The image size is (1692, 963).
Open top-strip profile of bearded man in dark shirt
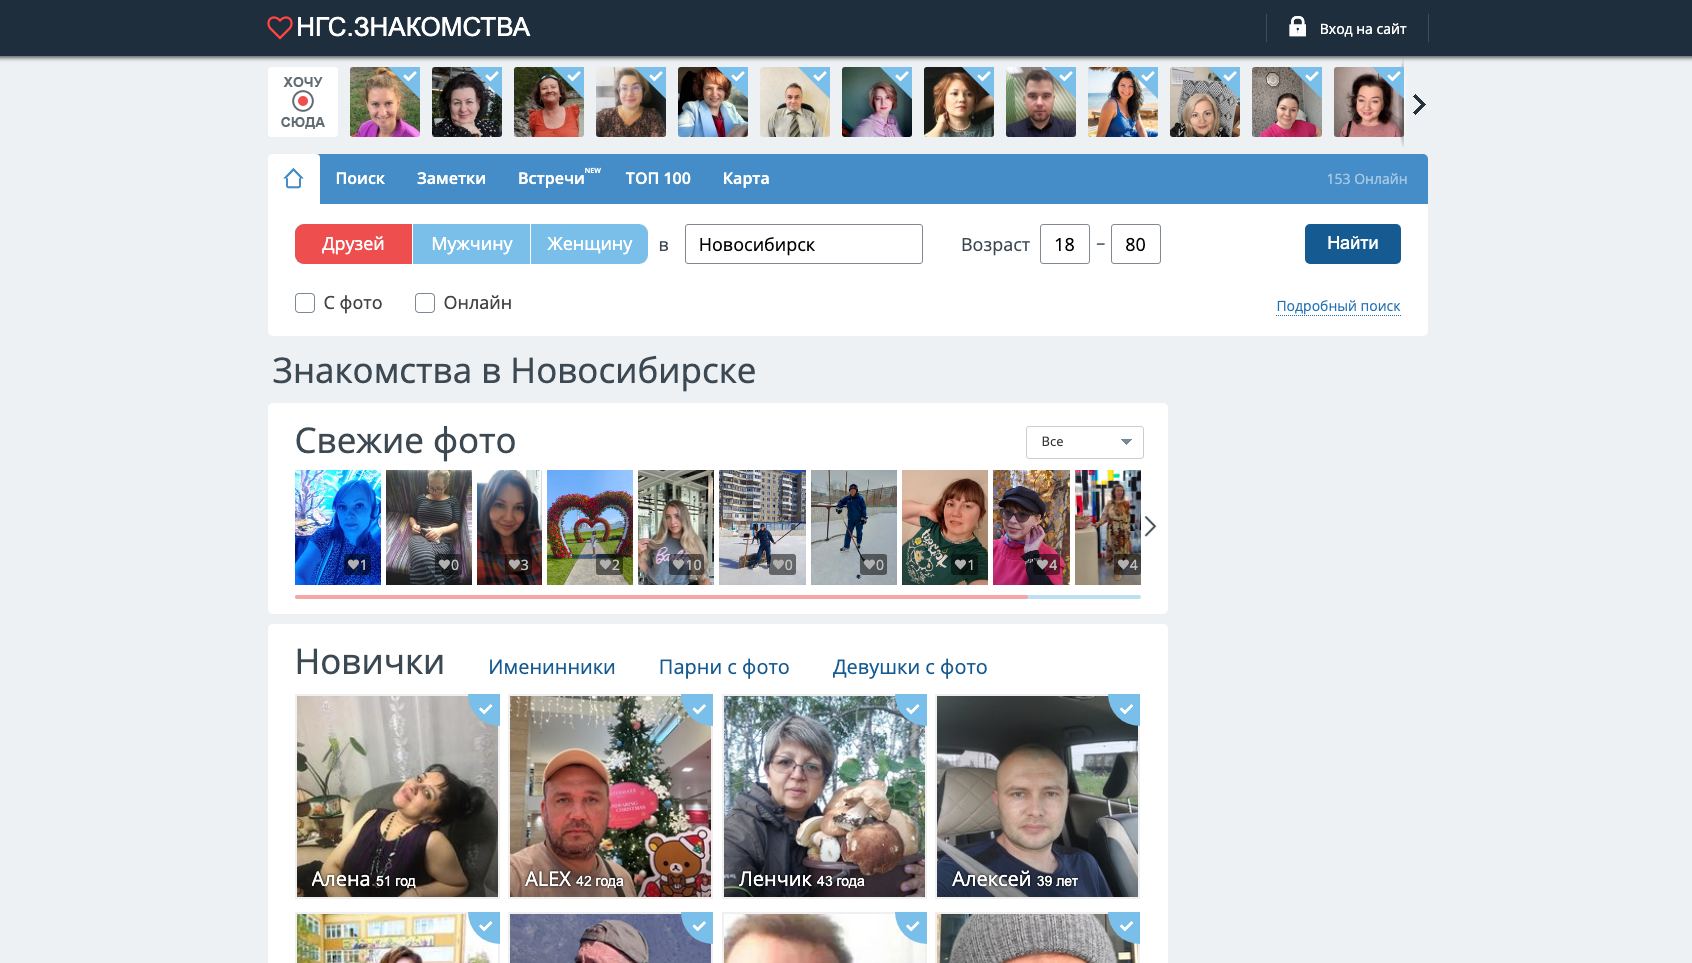point(1041,102)
